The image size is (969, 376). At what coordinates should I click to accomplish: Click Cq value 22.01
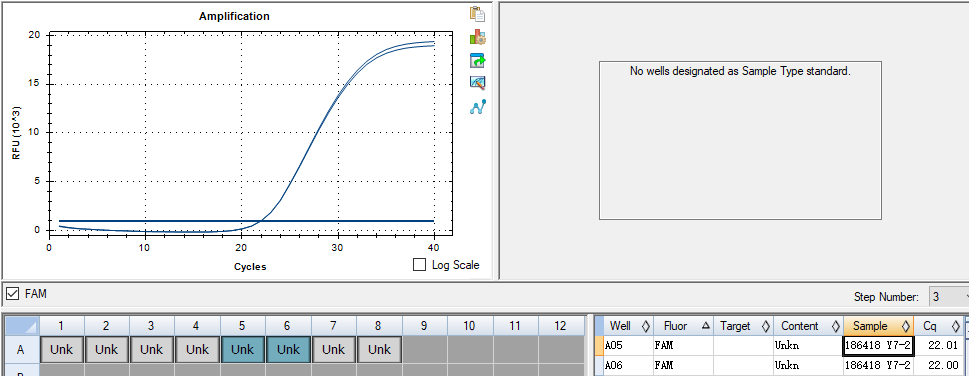click(x=938, y=345)
